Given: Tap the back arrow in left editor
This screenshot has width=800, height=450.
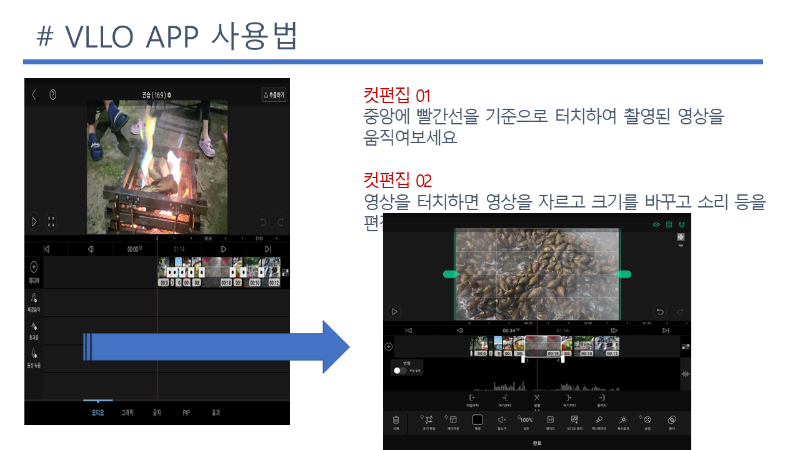Looking at the screenshot, I should pyautogui.click(x=34, y=94).
